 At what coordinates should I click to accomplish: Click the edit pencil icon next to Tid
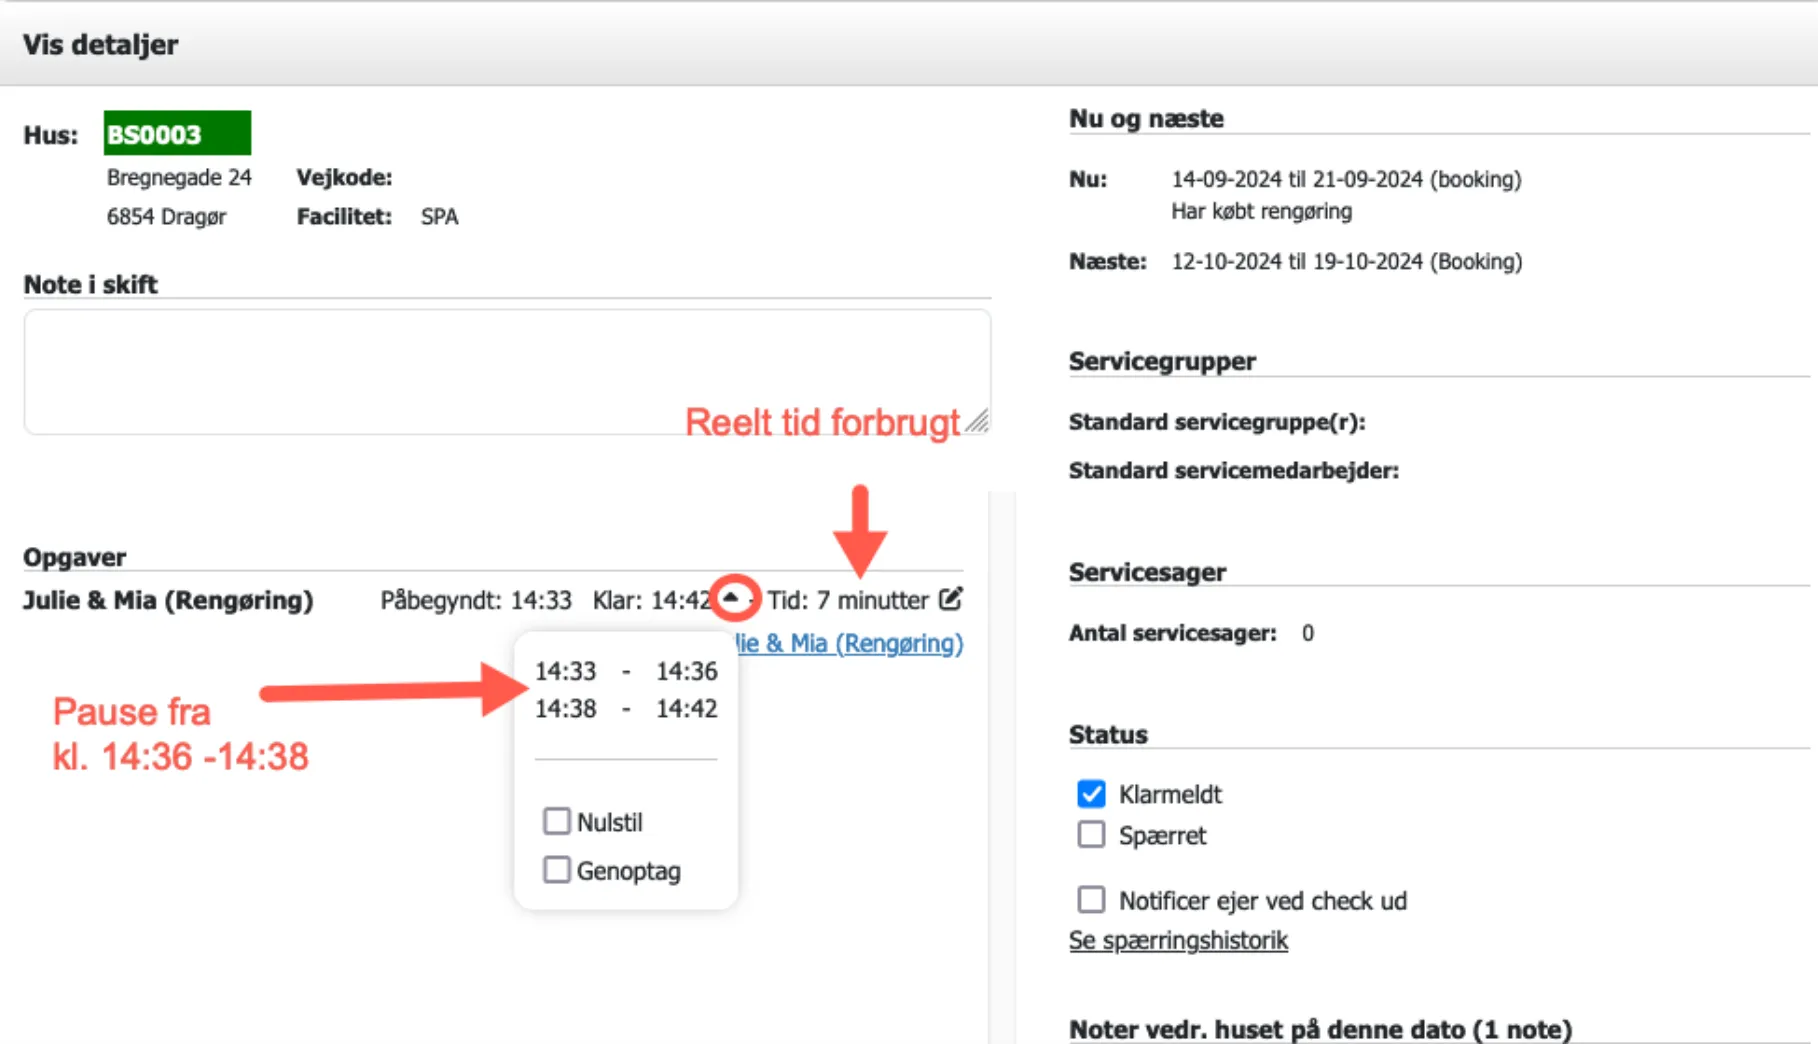point(952,599)
